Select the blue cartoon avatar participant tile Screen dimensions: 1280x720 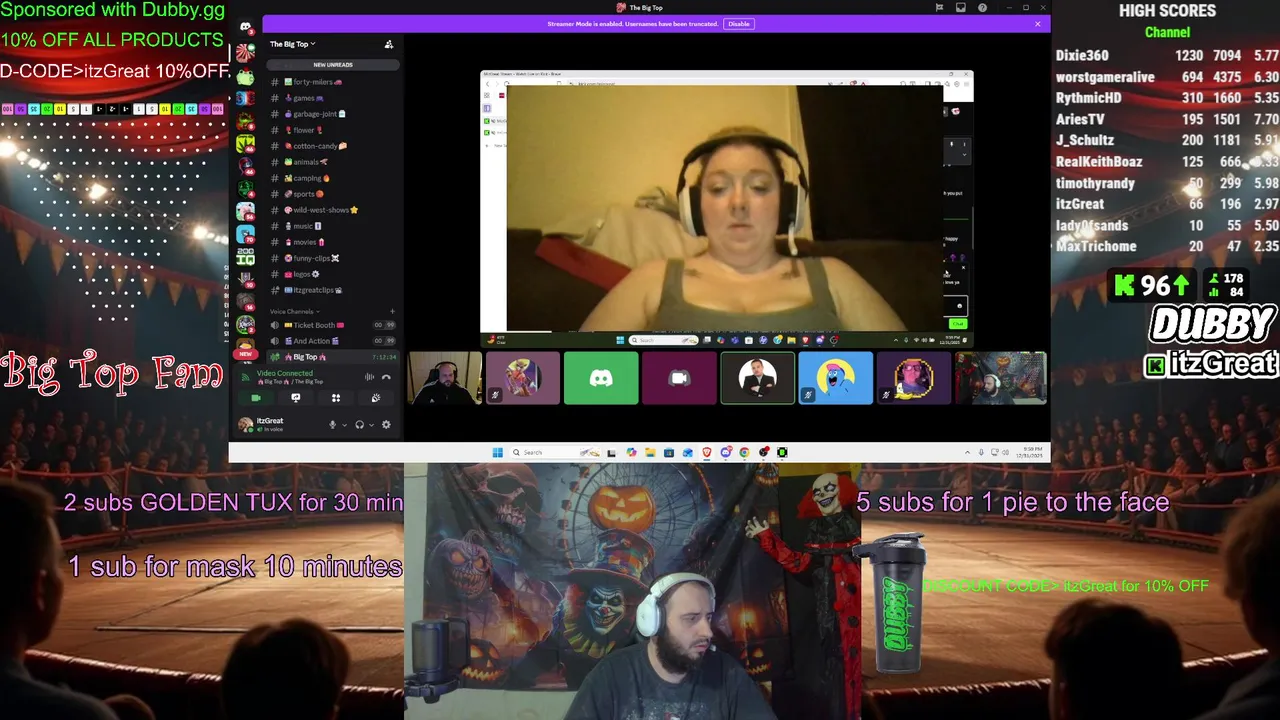pos(835,378)
